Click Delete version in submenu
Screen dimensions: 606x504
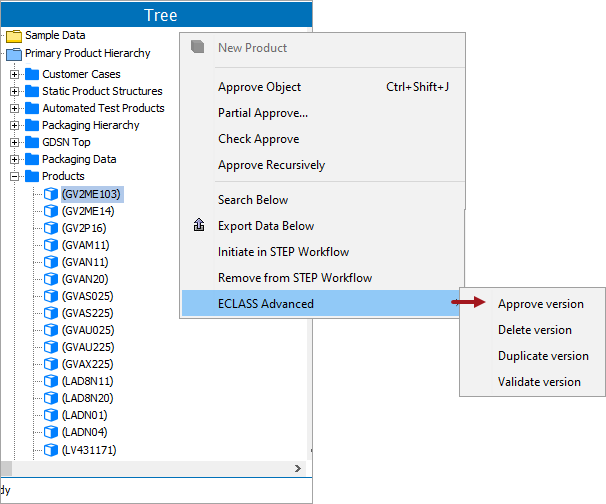[x=535, y=330]
